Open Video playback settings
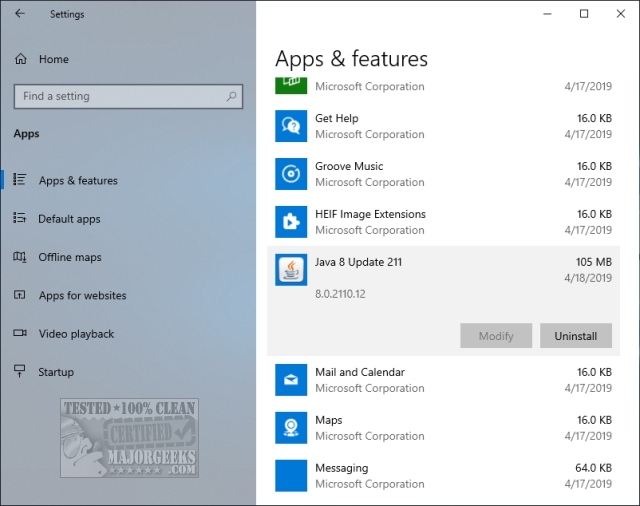Image resolution: width=640 pixels, height=506 pixels. point(76,334)
